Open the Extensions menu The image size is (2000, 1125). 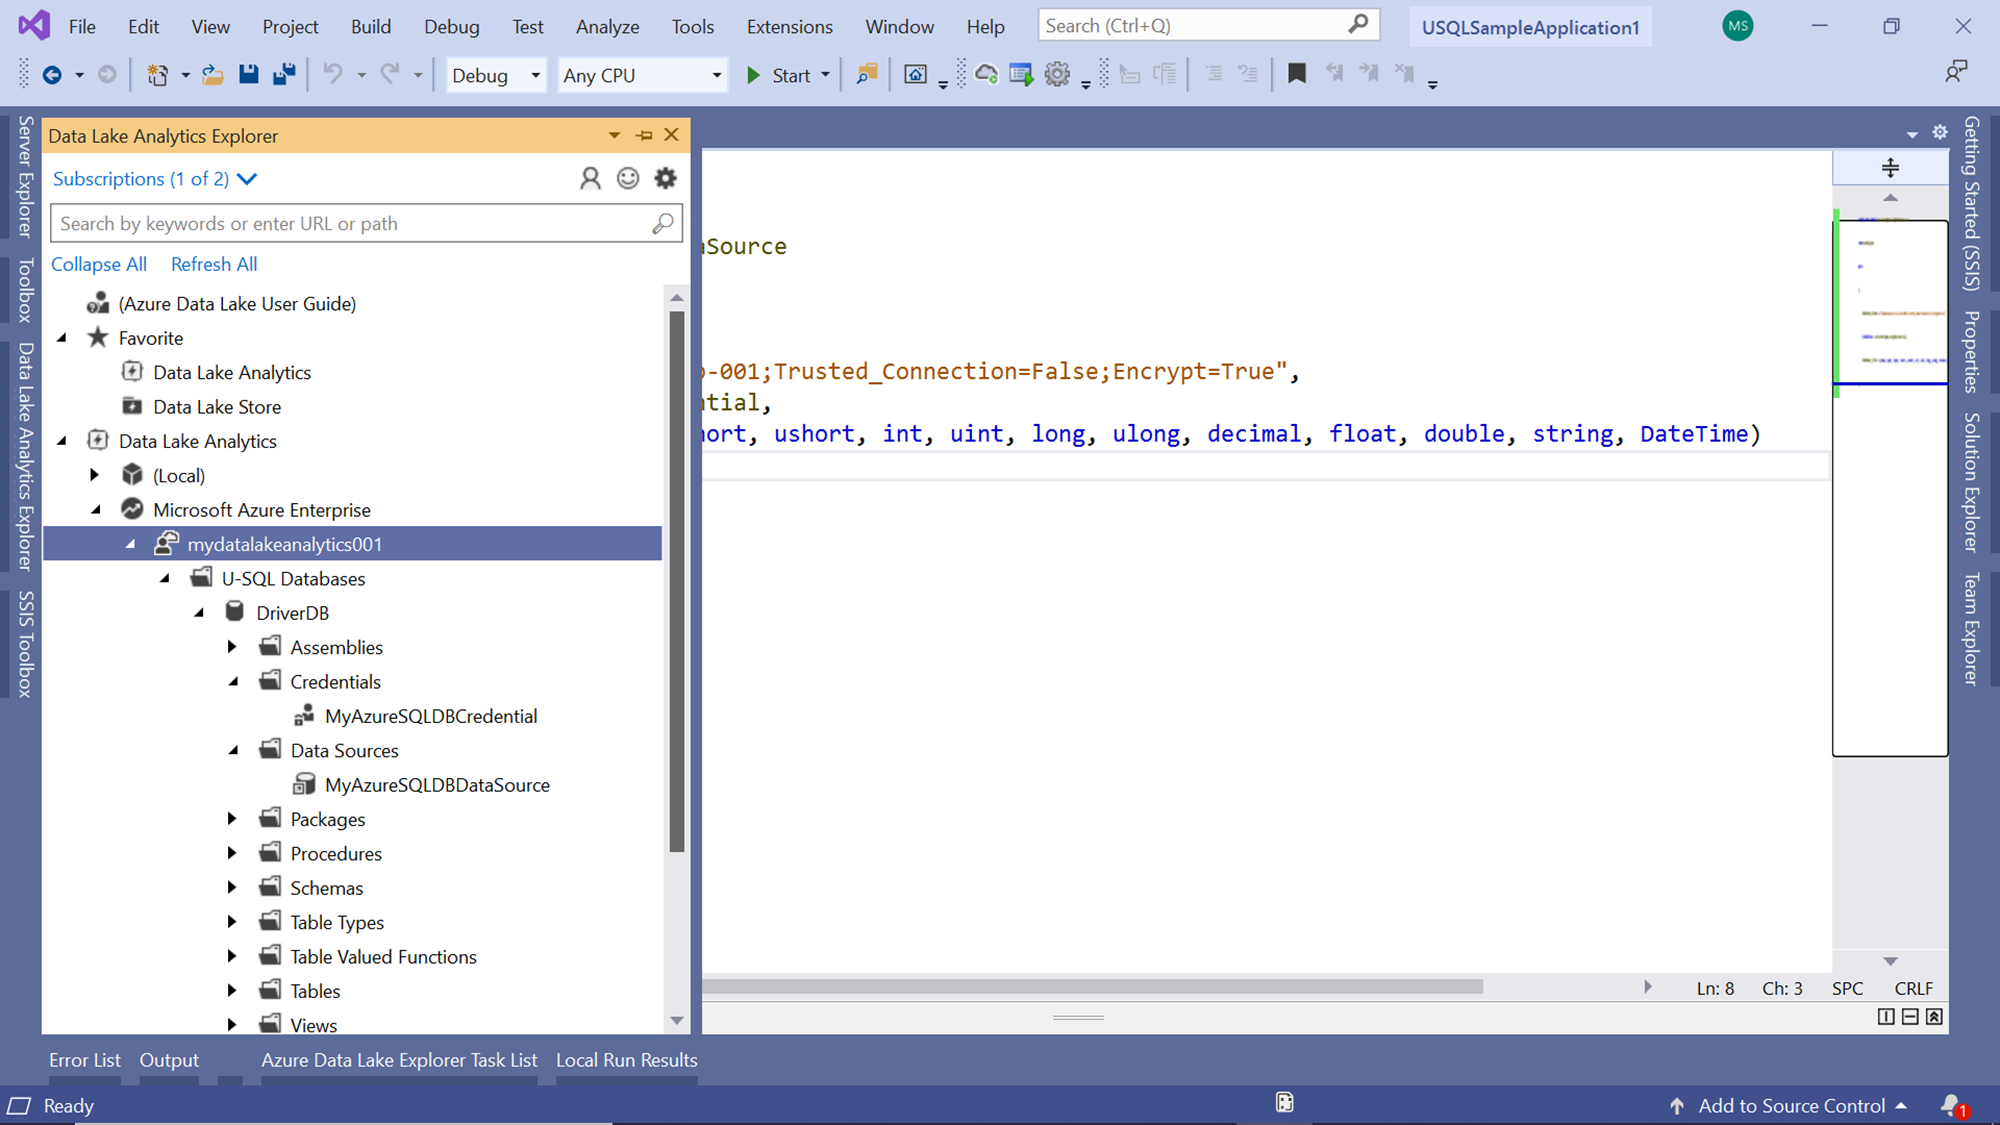789,26
